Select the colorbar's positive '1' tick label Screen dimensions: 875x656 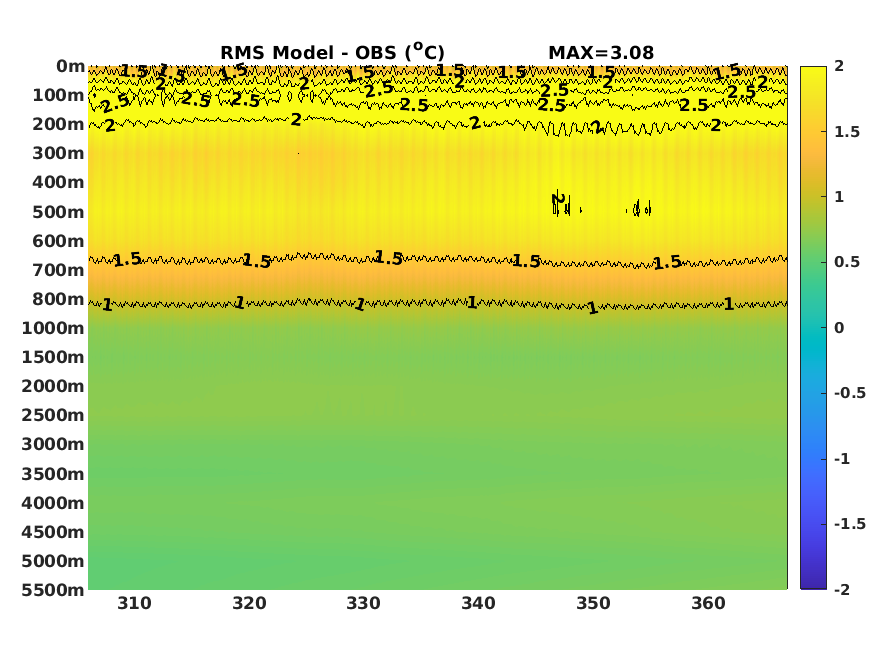(839, 196)
